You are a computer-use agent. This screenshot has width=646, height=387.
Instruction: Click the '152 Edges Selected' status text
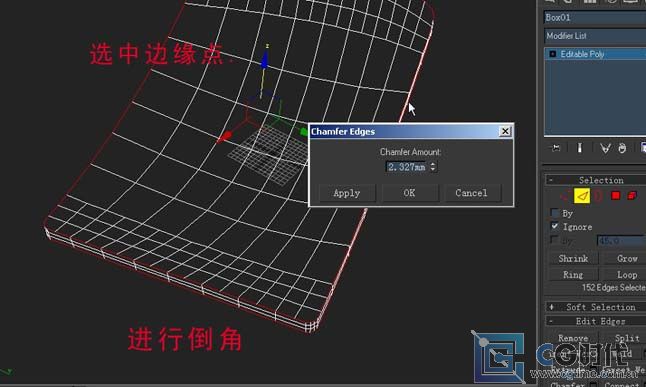pyautogui.click(x=613, y=287)
